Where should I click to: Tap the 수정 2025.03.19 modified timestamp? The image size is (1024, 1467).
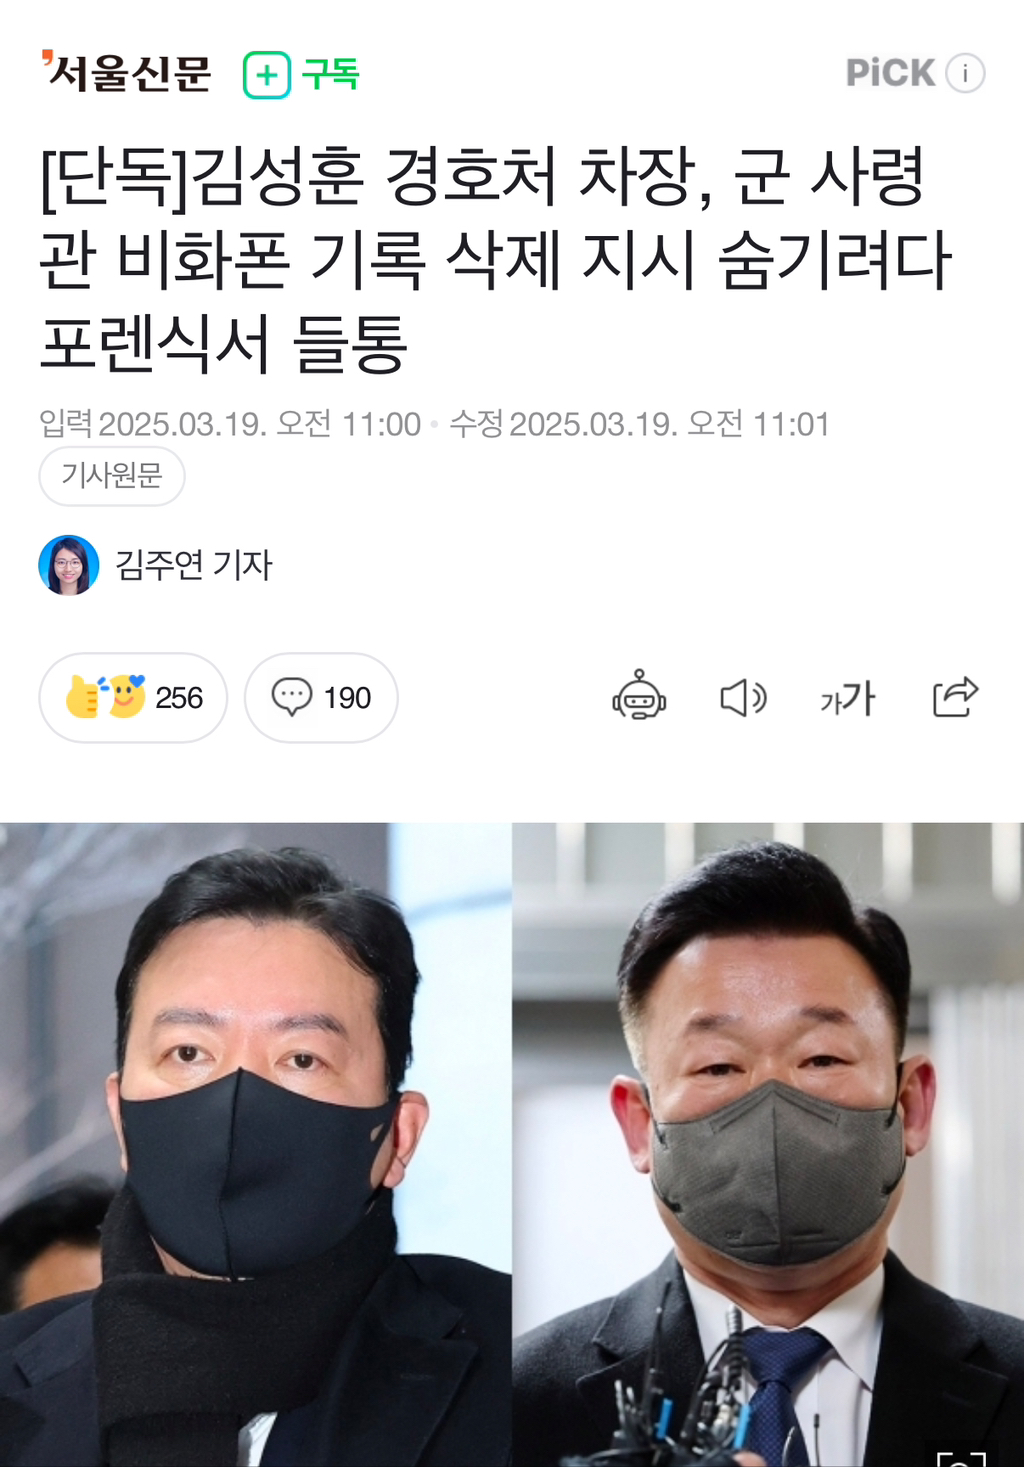640,424
